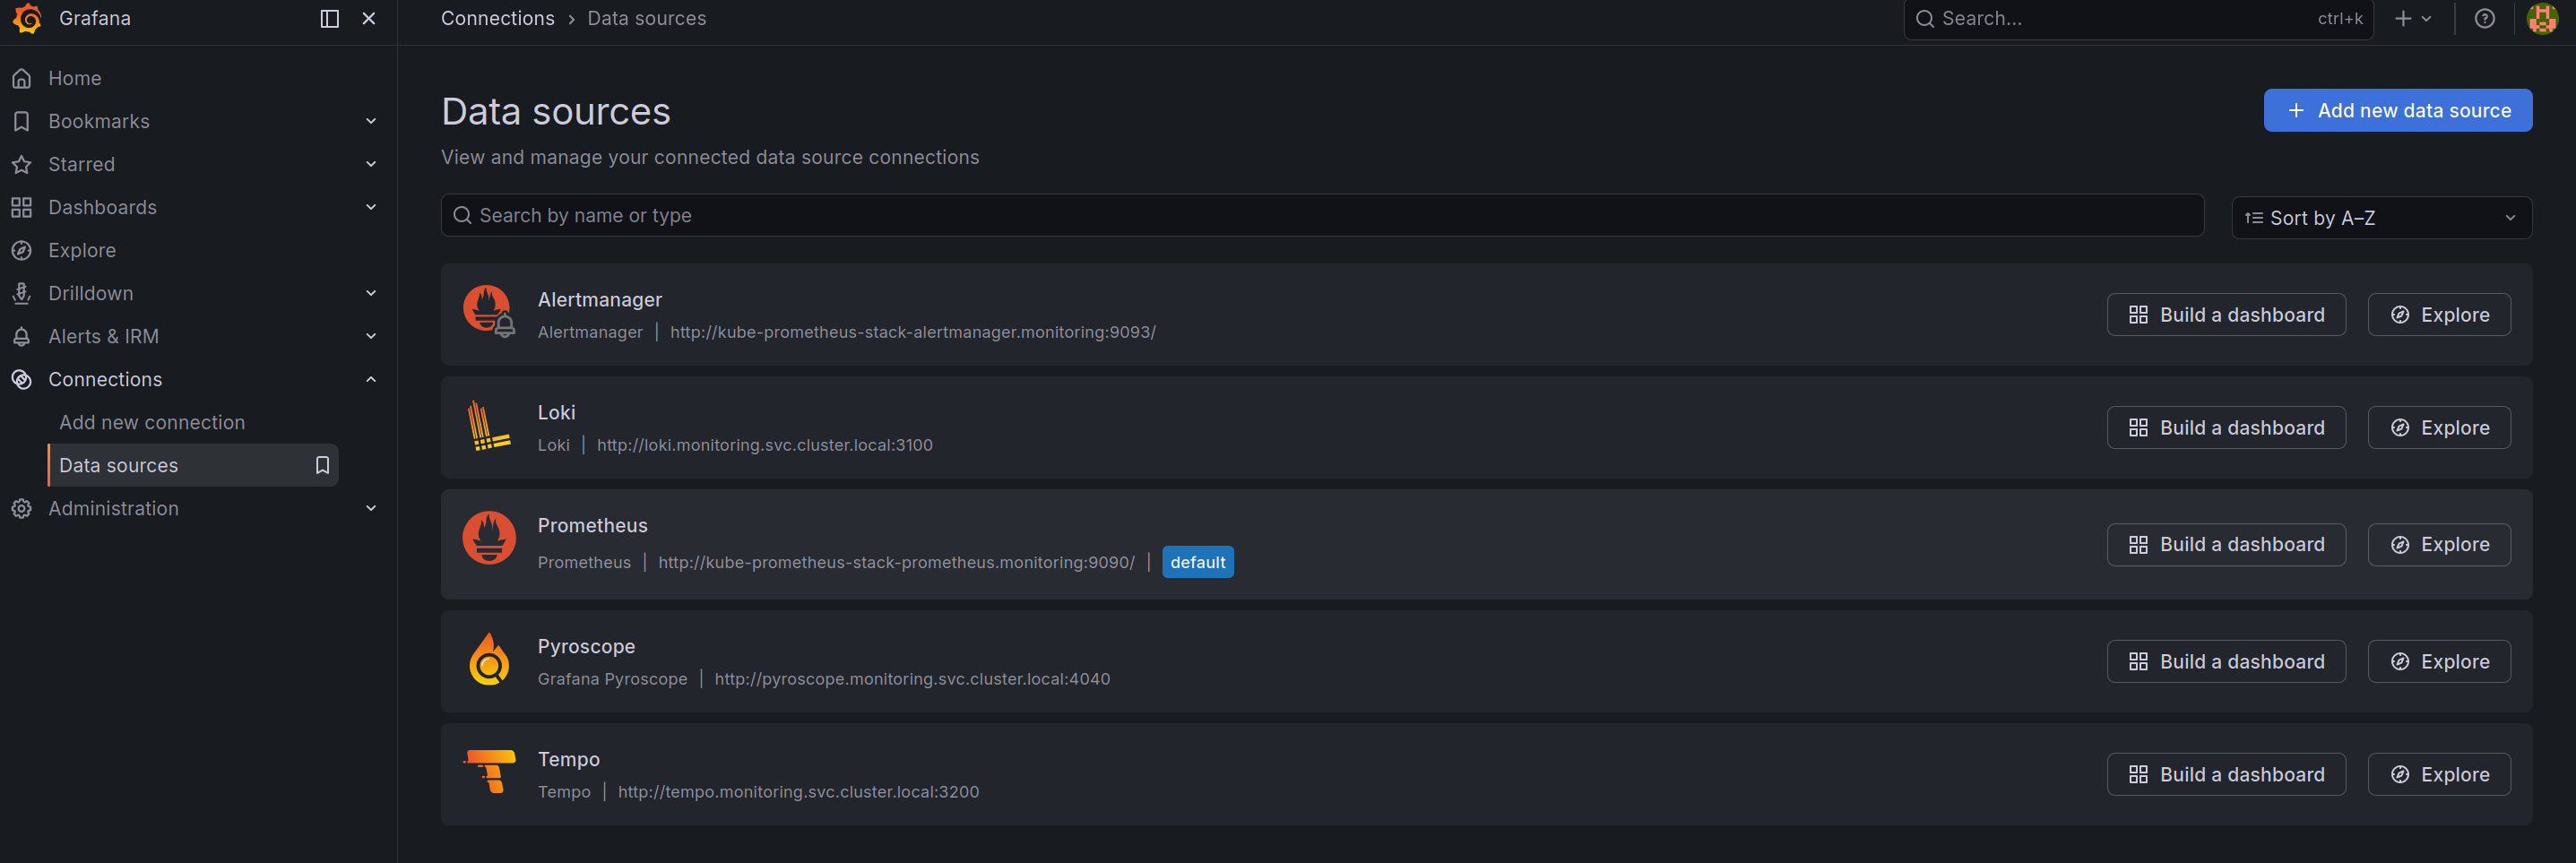Viewport: 2576px width, 863px height.
Task: Click the user avatar profile icon
Action: pos(2541,19)
